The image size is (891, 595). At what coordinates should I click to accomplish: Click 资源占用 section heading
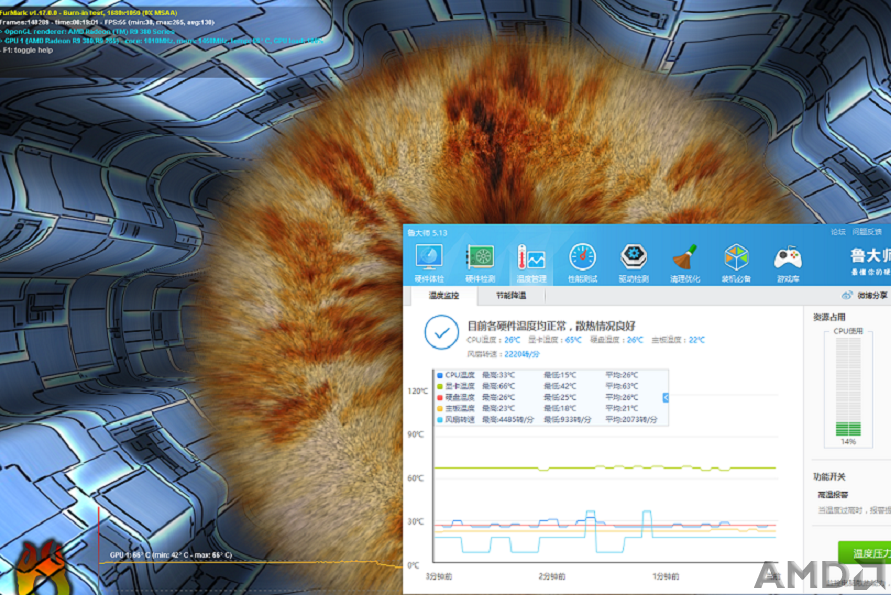829,317
